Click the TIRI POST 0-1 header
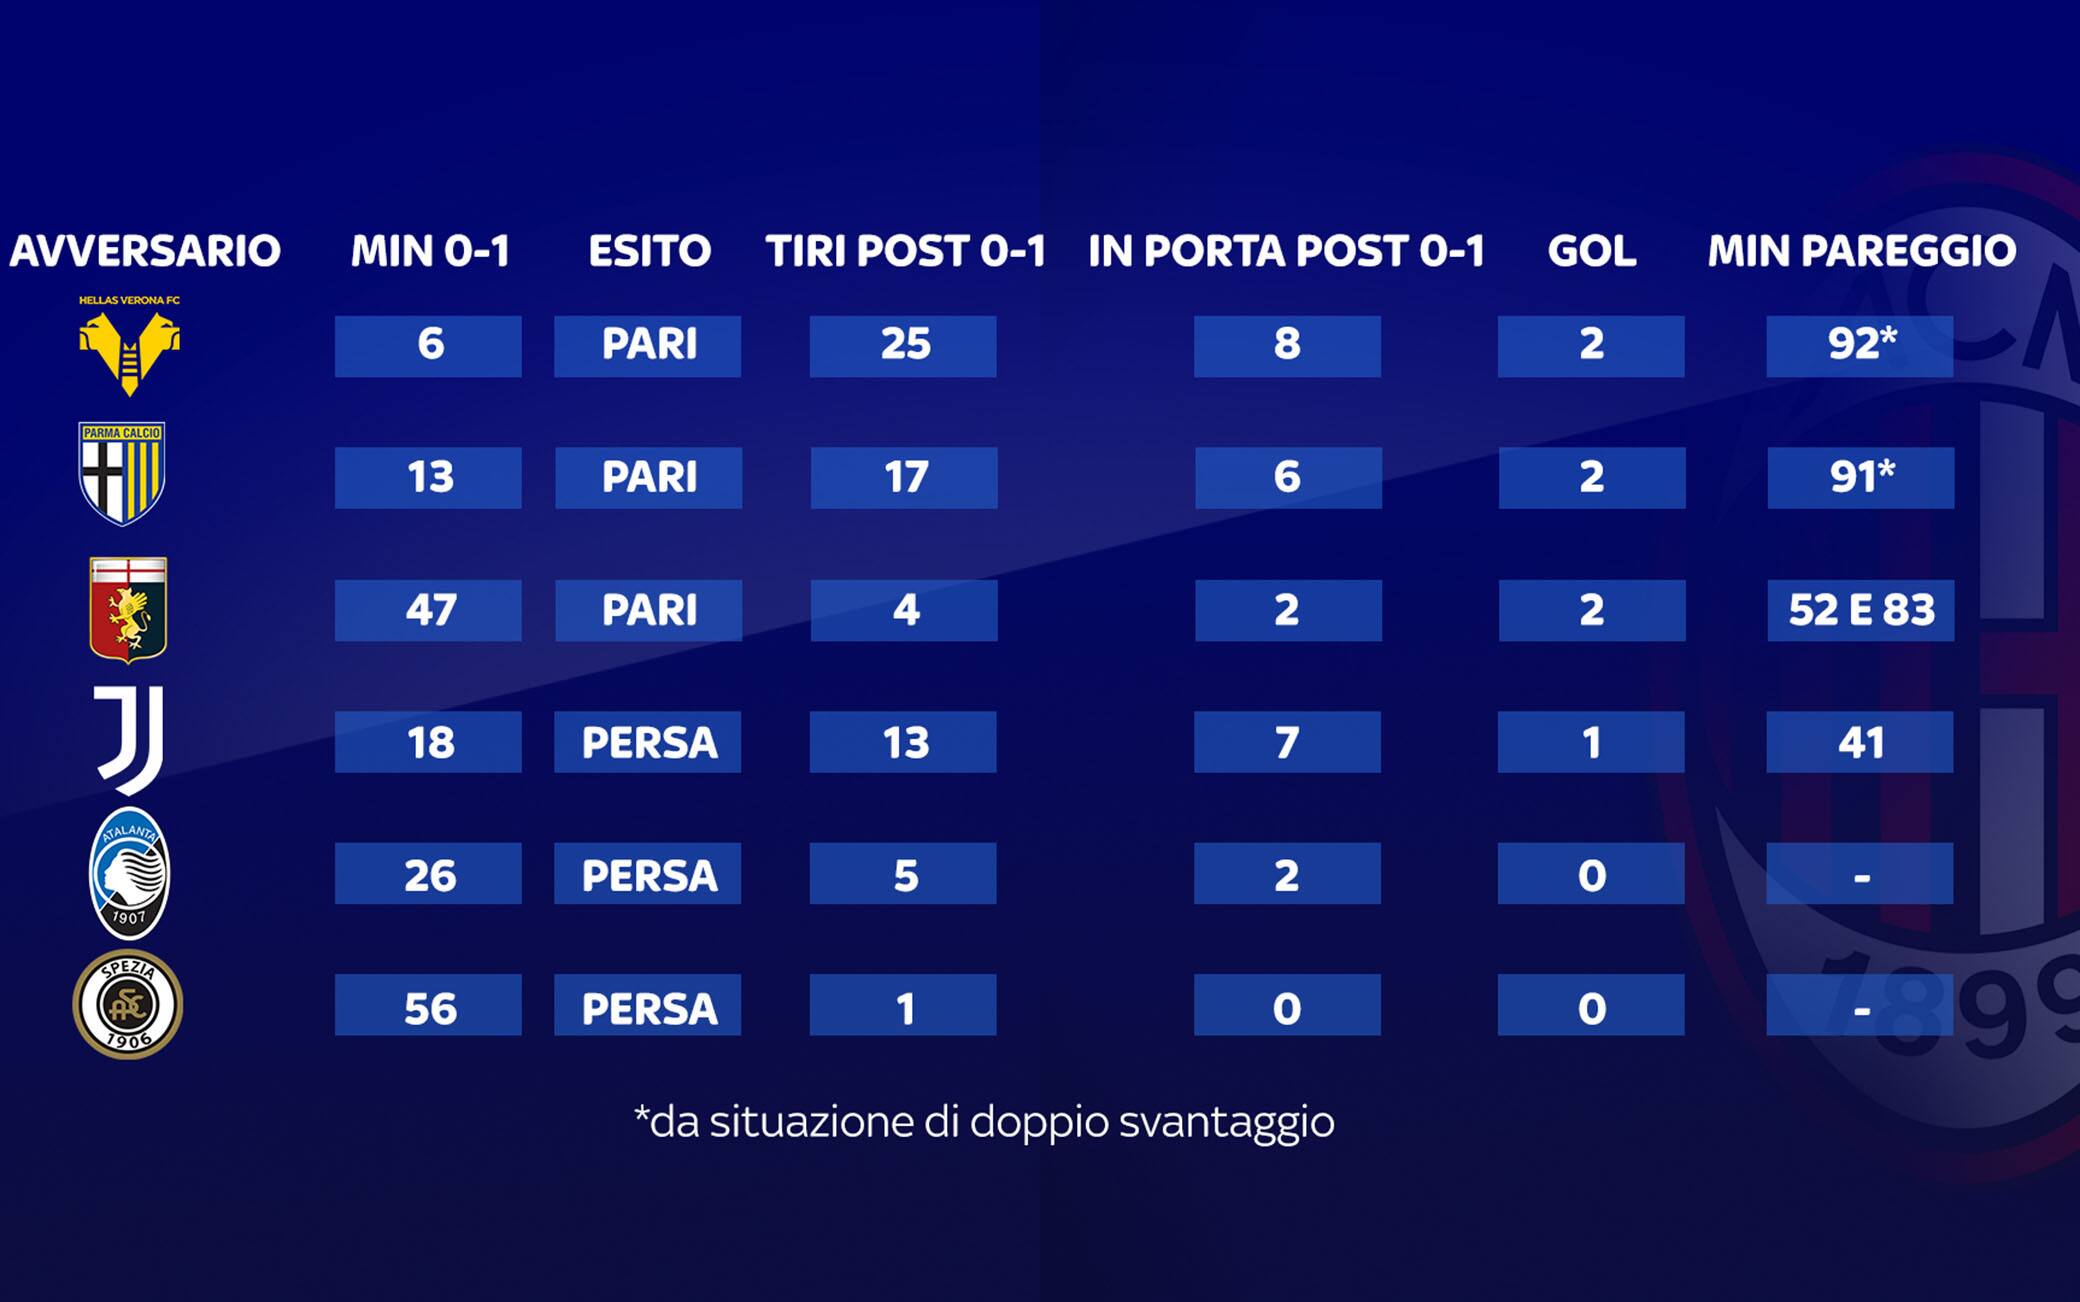 coord(905,251)
